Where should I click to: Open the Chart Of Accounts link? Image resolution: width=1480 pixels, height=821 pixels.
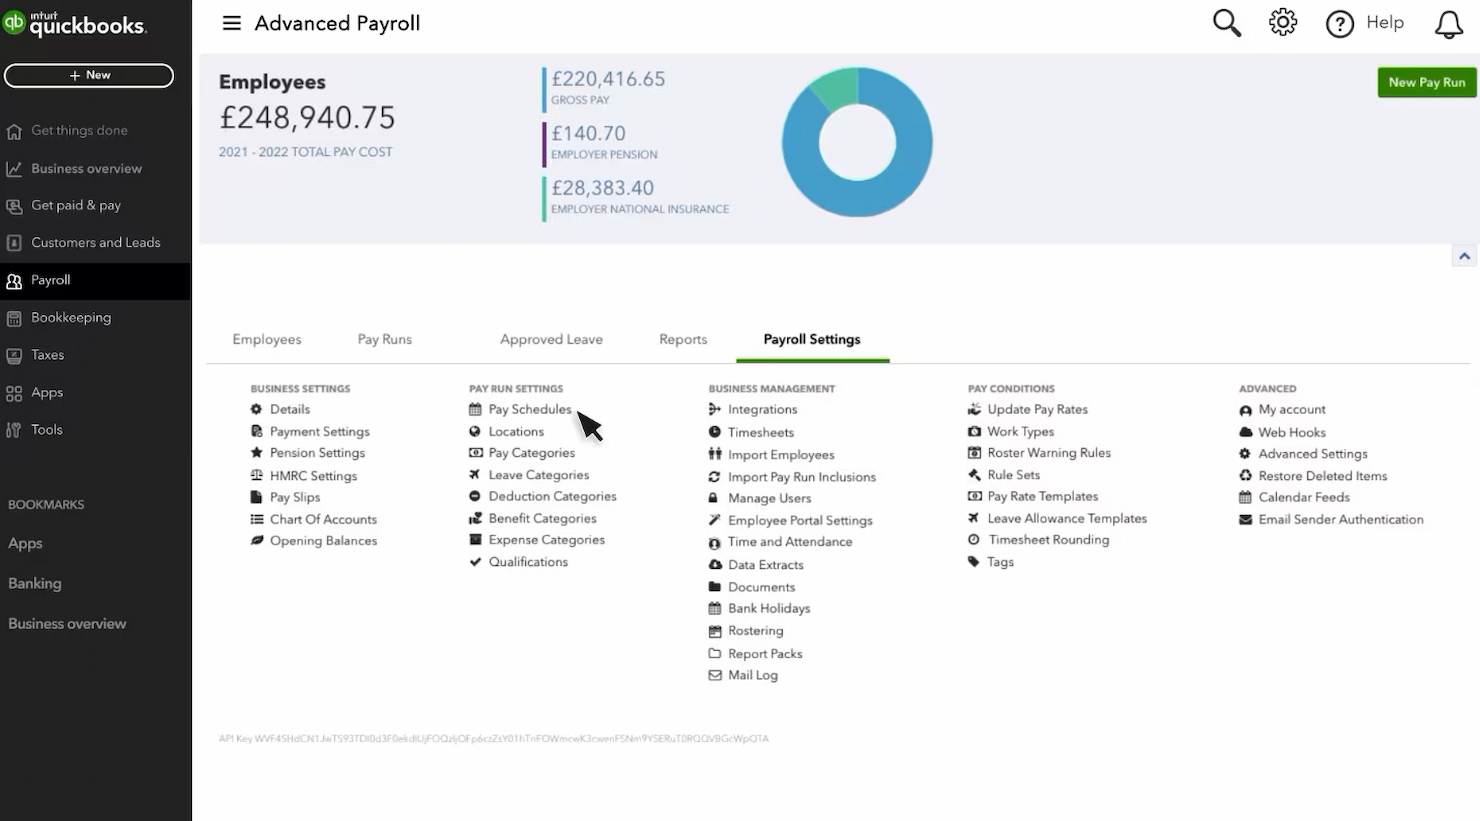pos(323,519)
